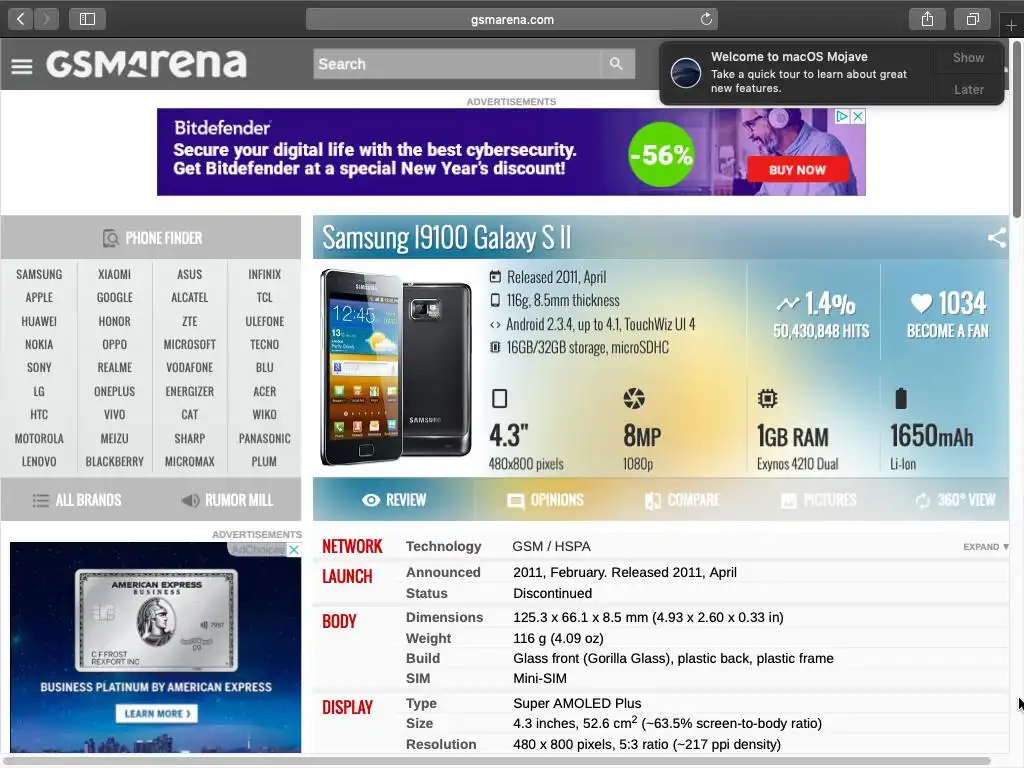Viewport: 1024px width, 768px height.
Task: Open Safari's share sheet icon
Action: [927, 19]
